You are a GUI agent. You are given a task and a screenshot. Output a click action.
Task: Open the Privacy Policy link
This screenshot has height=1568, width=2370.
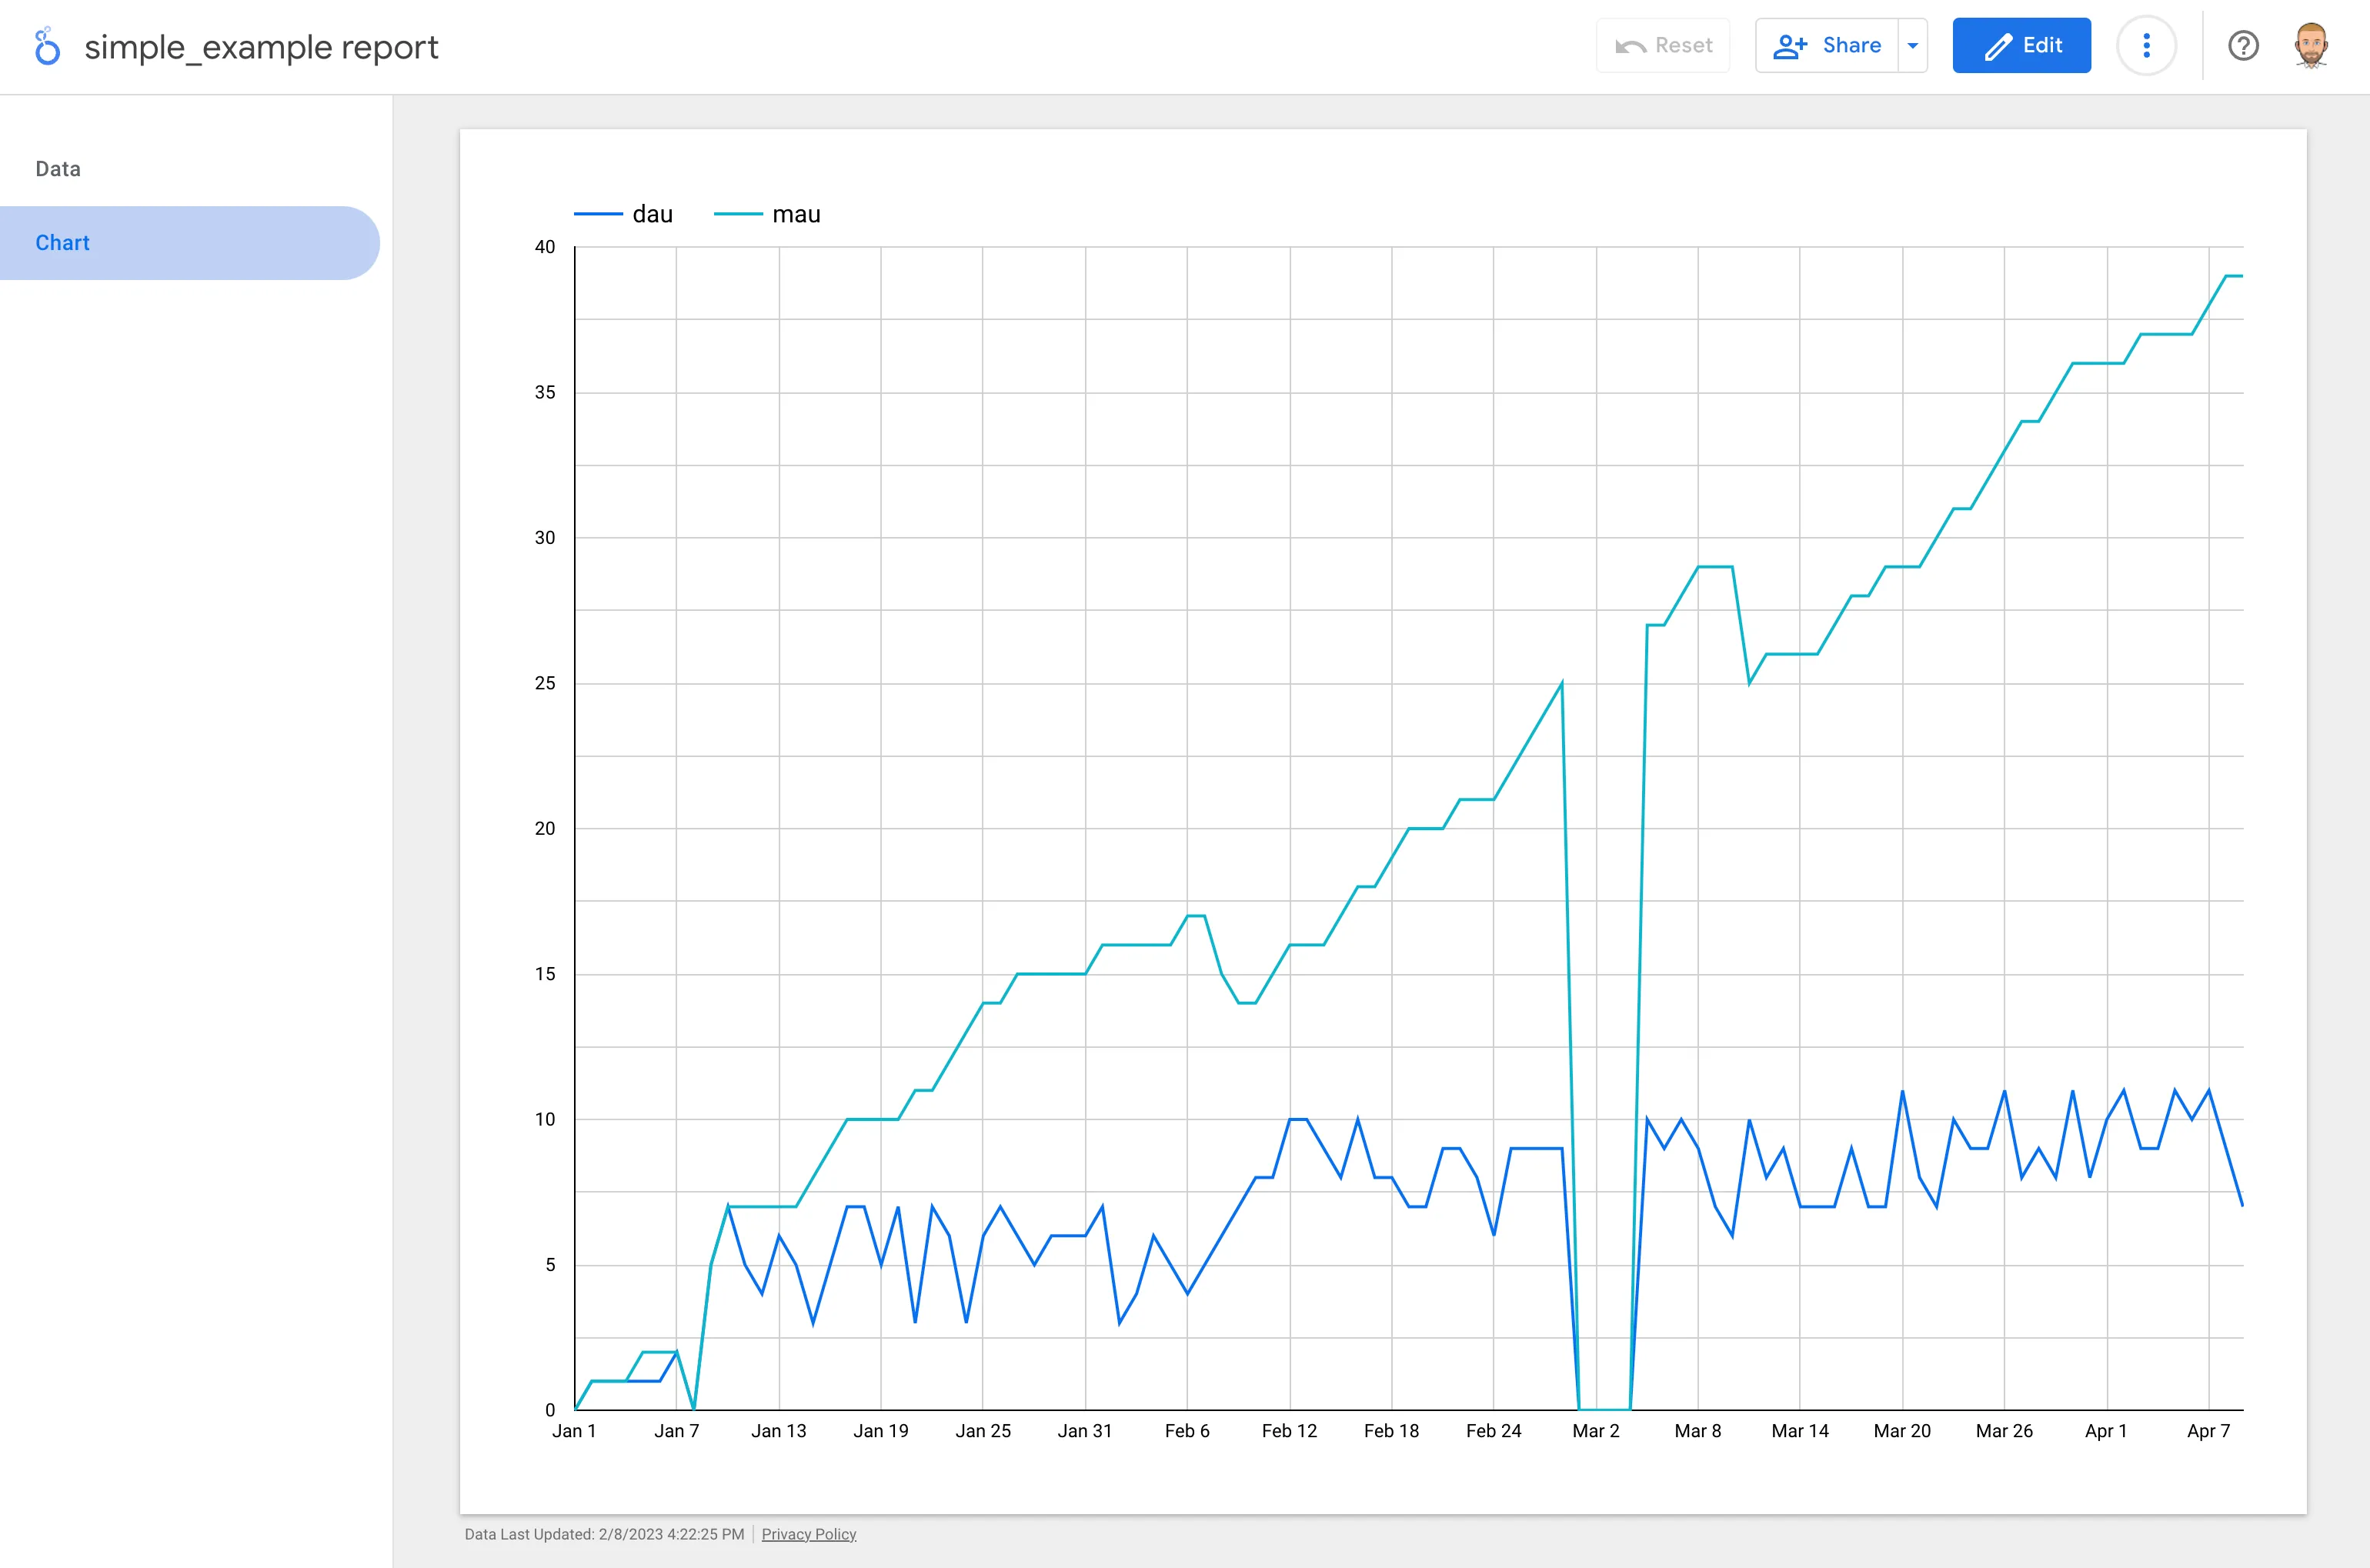808,1534
